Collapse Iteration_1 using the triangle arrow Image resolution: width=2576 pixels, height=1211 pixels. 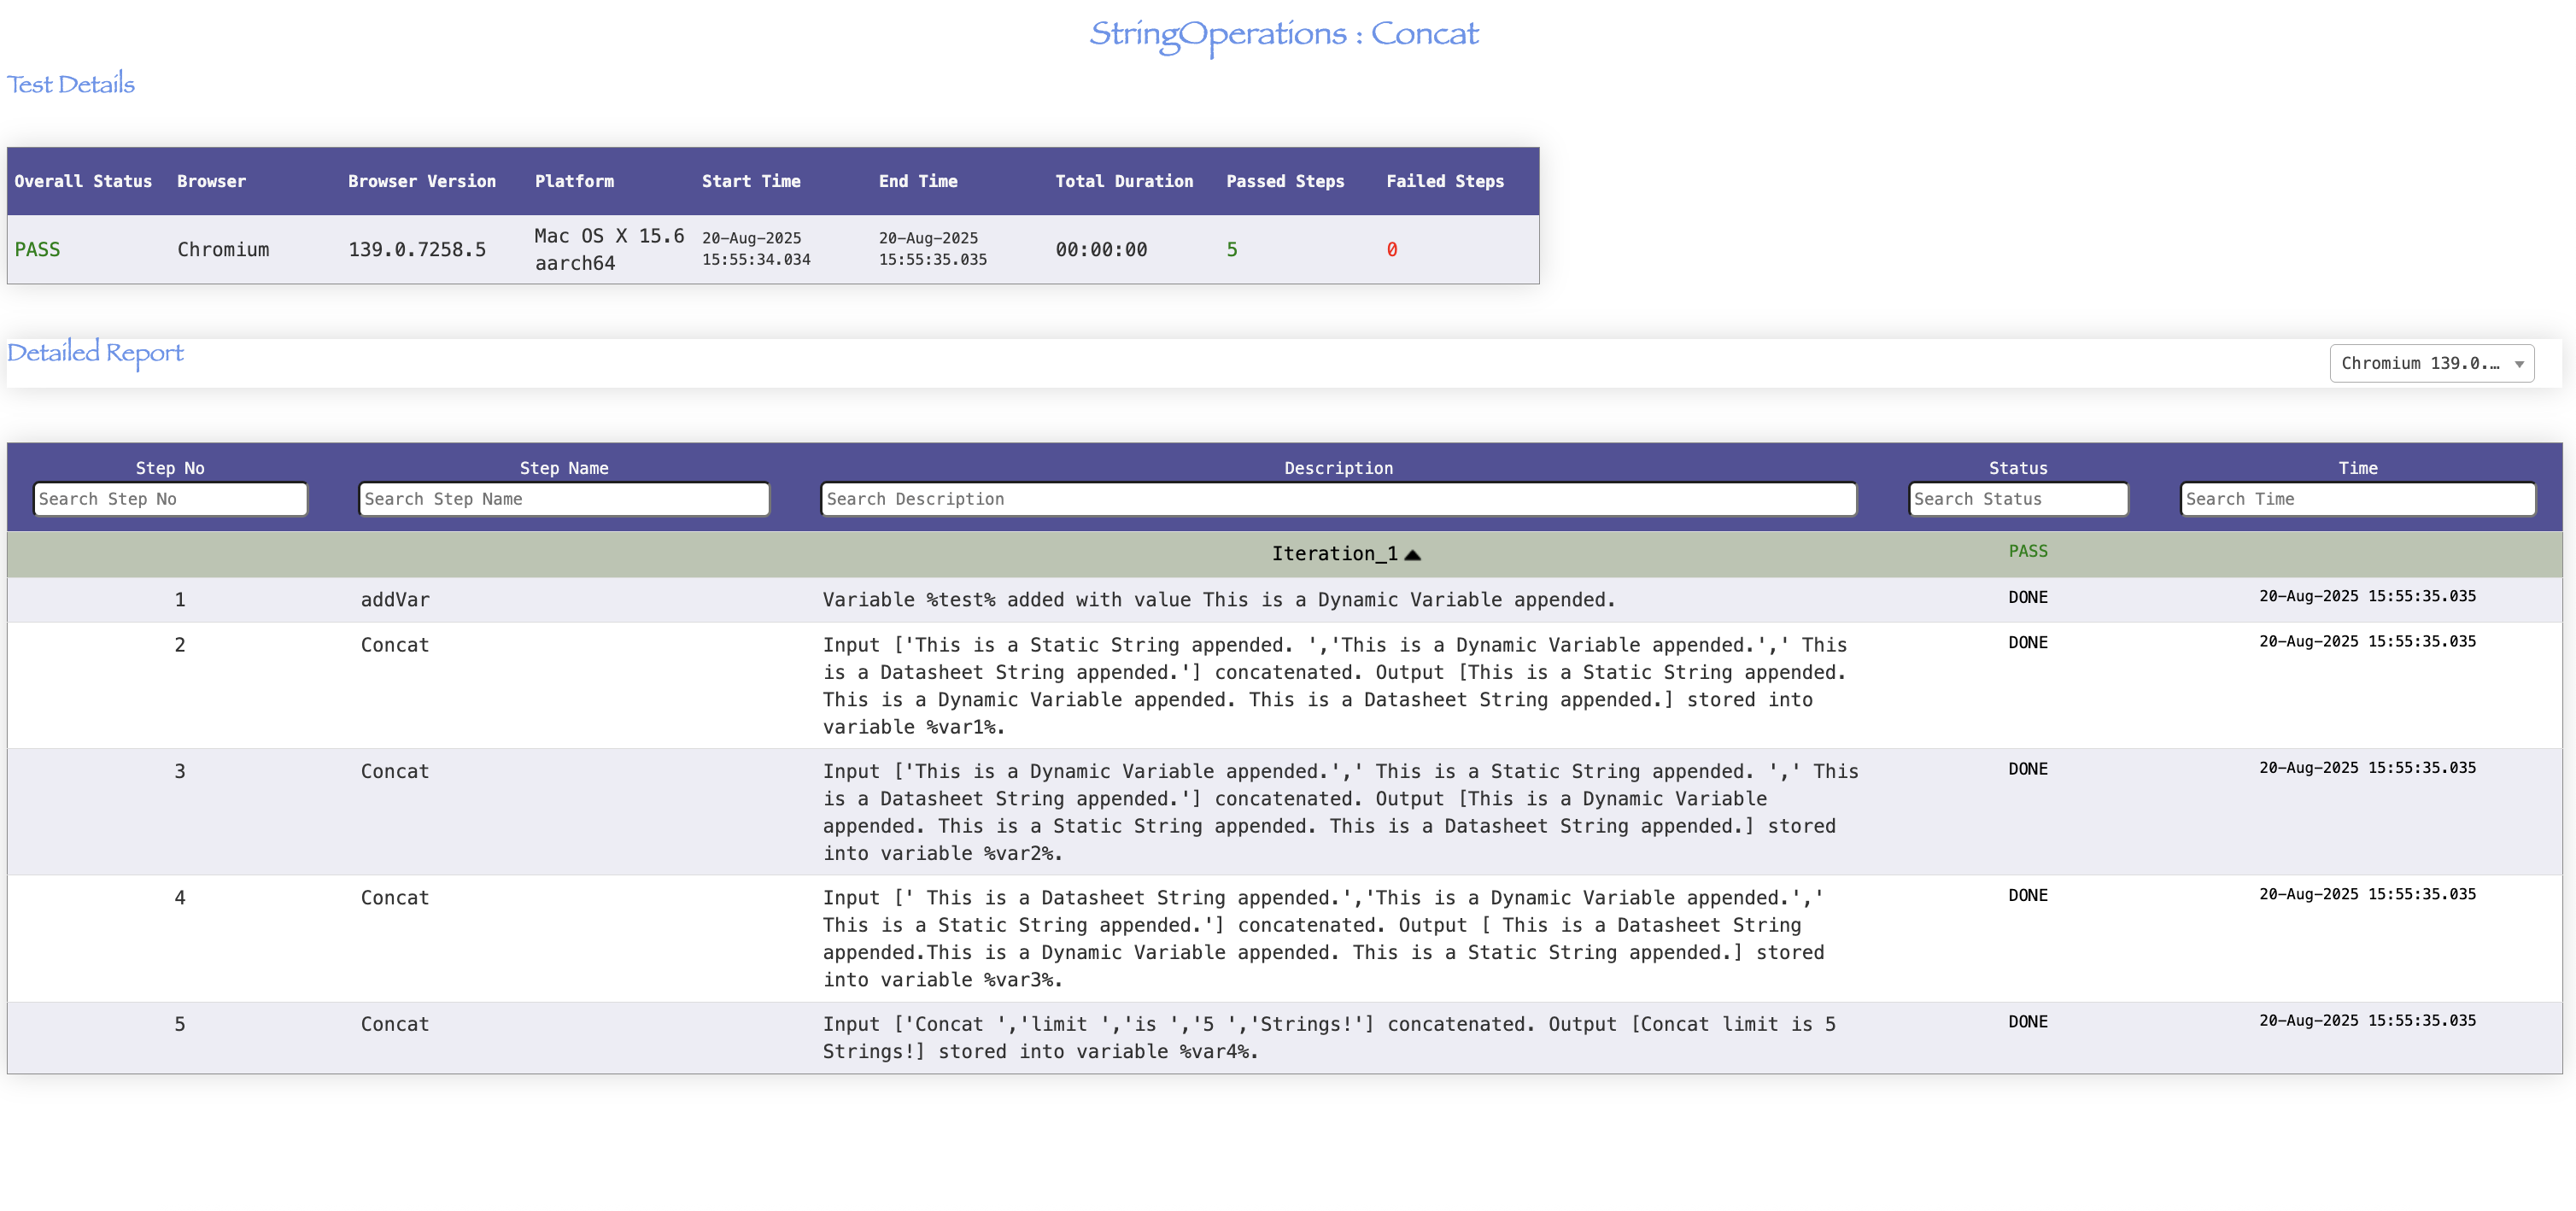tap(1412, 555)
